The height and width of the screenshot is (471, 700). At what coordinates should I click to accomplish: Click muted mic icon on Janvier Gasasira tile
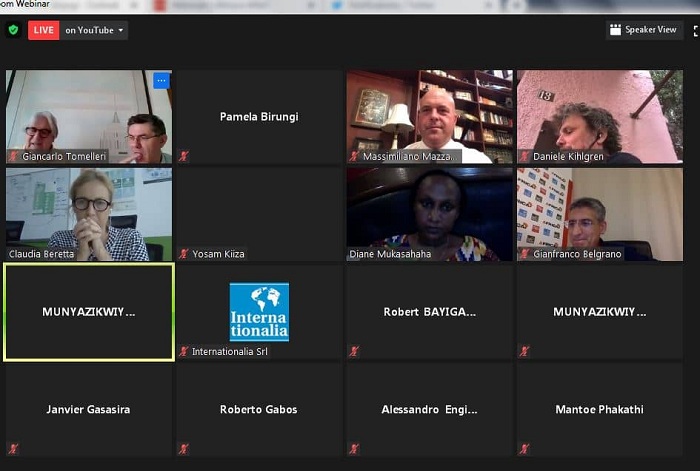[x=13, y=448]
